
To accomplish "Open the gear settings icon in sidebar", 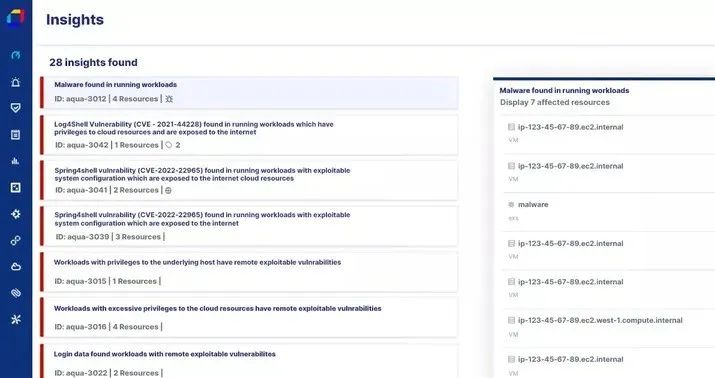I will [x=16, y=214].
